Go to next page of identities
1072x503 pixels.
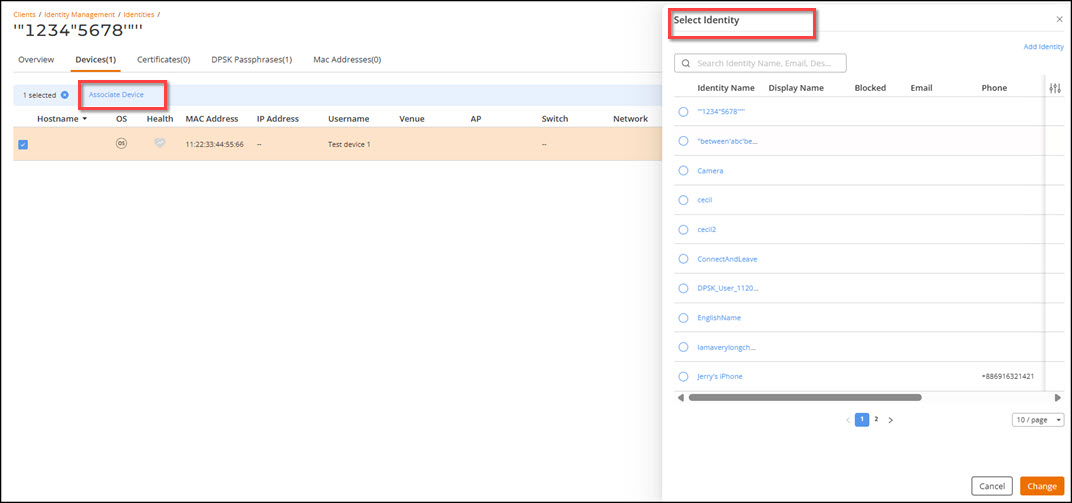pos(891,420)
